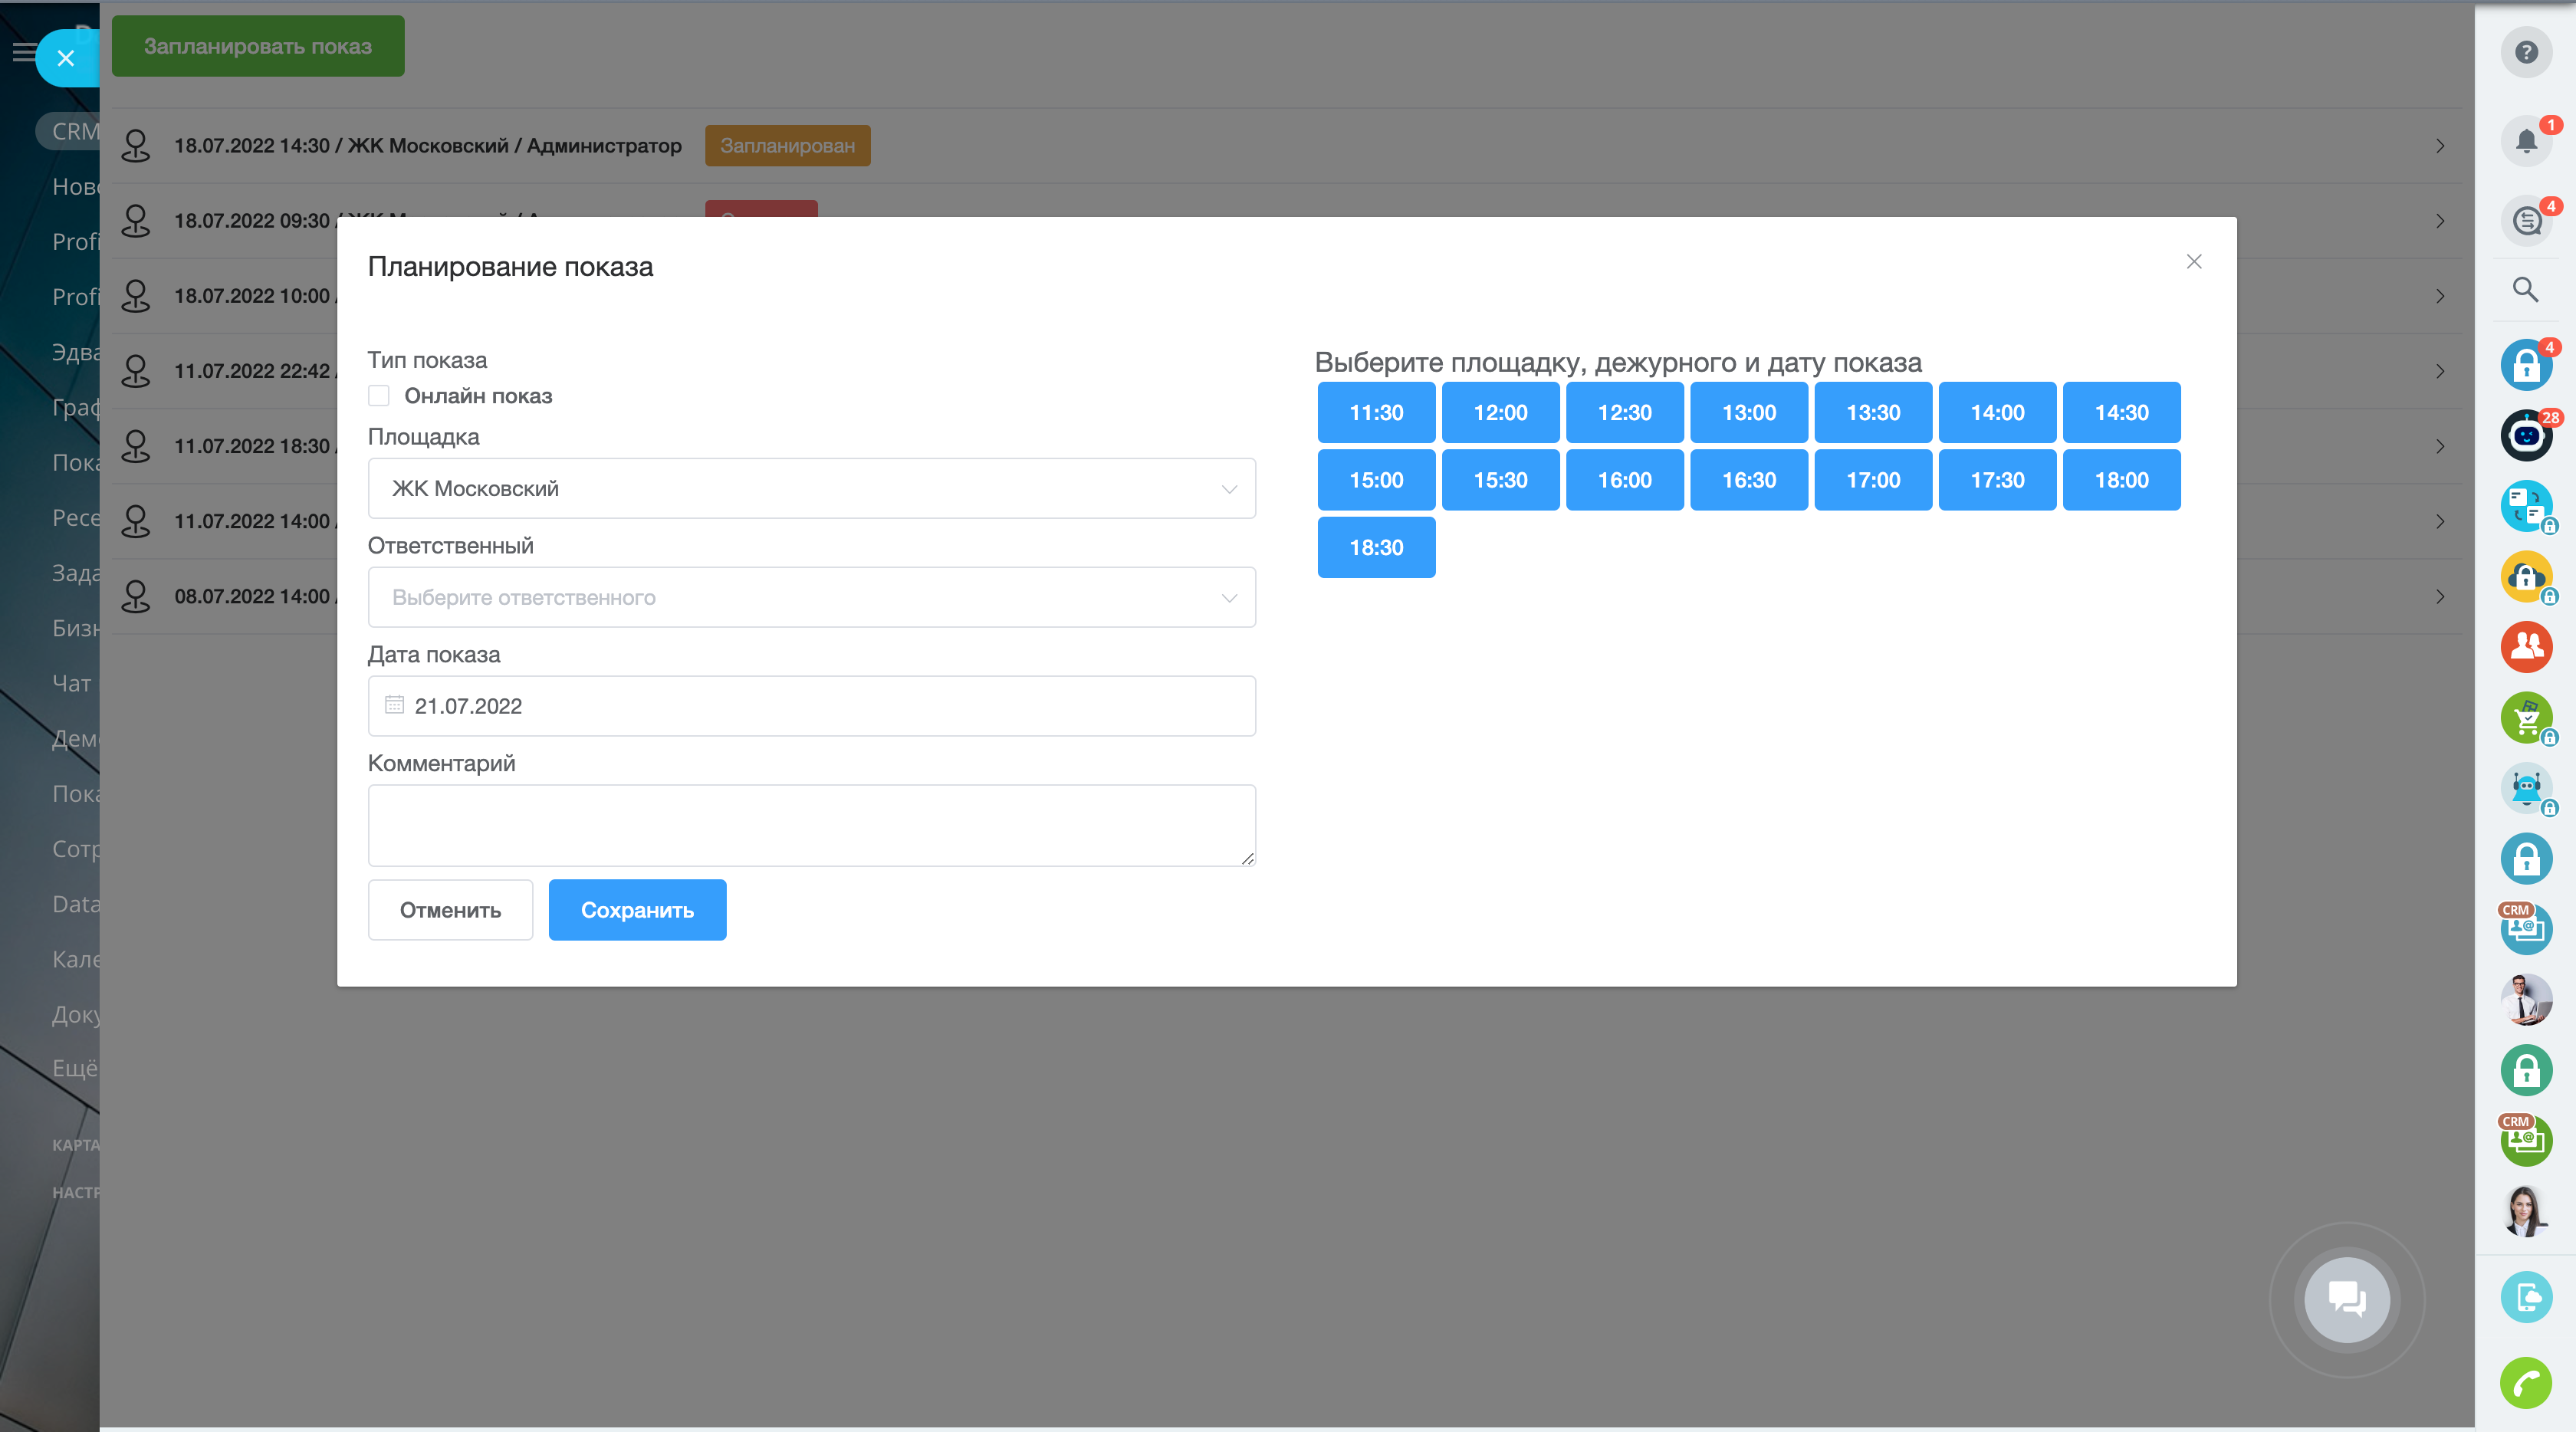
Task: Pick the 16:00 time slot
Action: (1624, 480)
